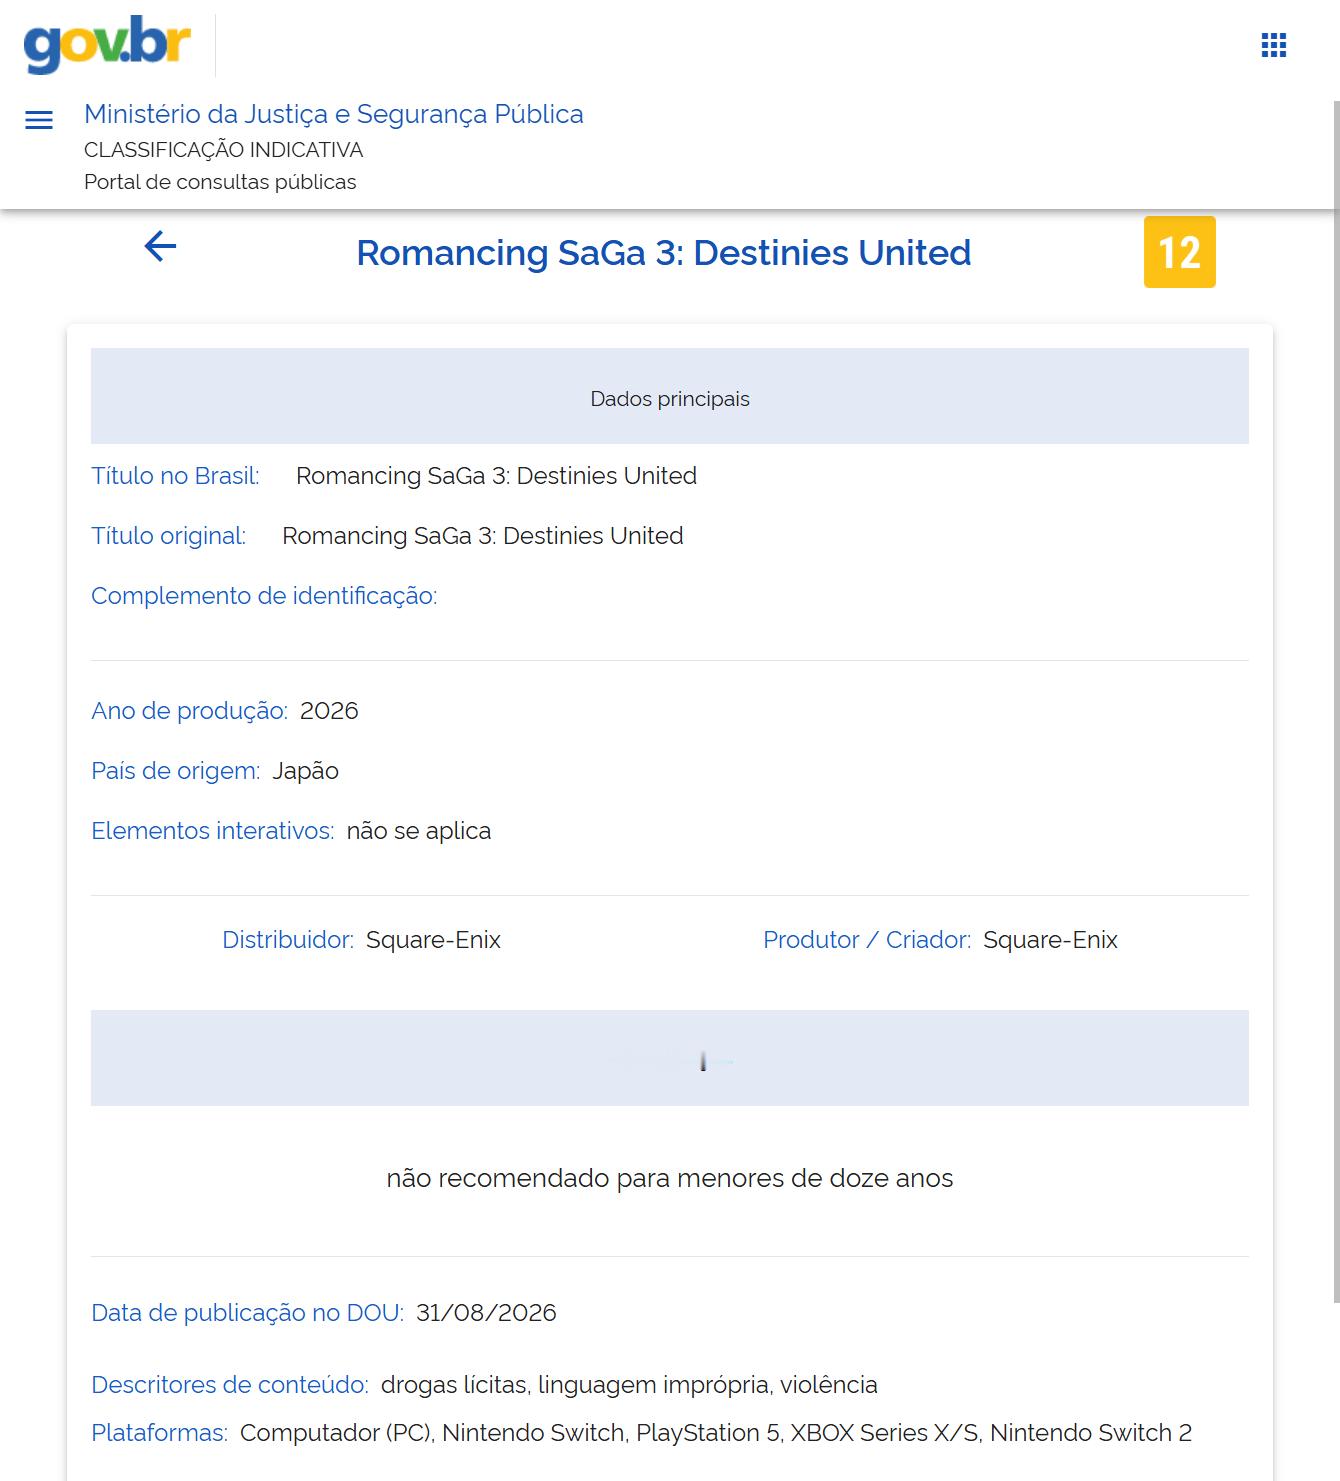
Task: Click the page title Romancing SaGa 3: Destinies United
Action: tap(664, 253)
